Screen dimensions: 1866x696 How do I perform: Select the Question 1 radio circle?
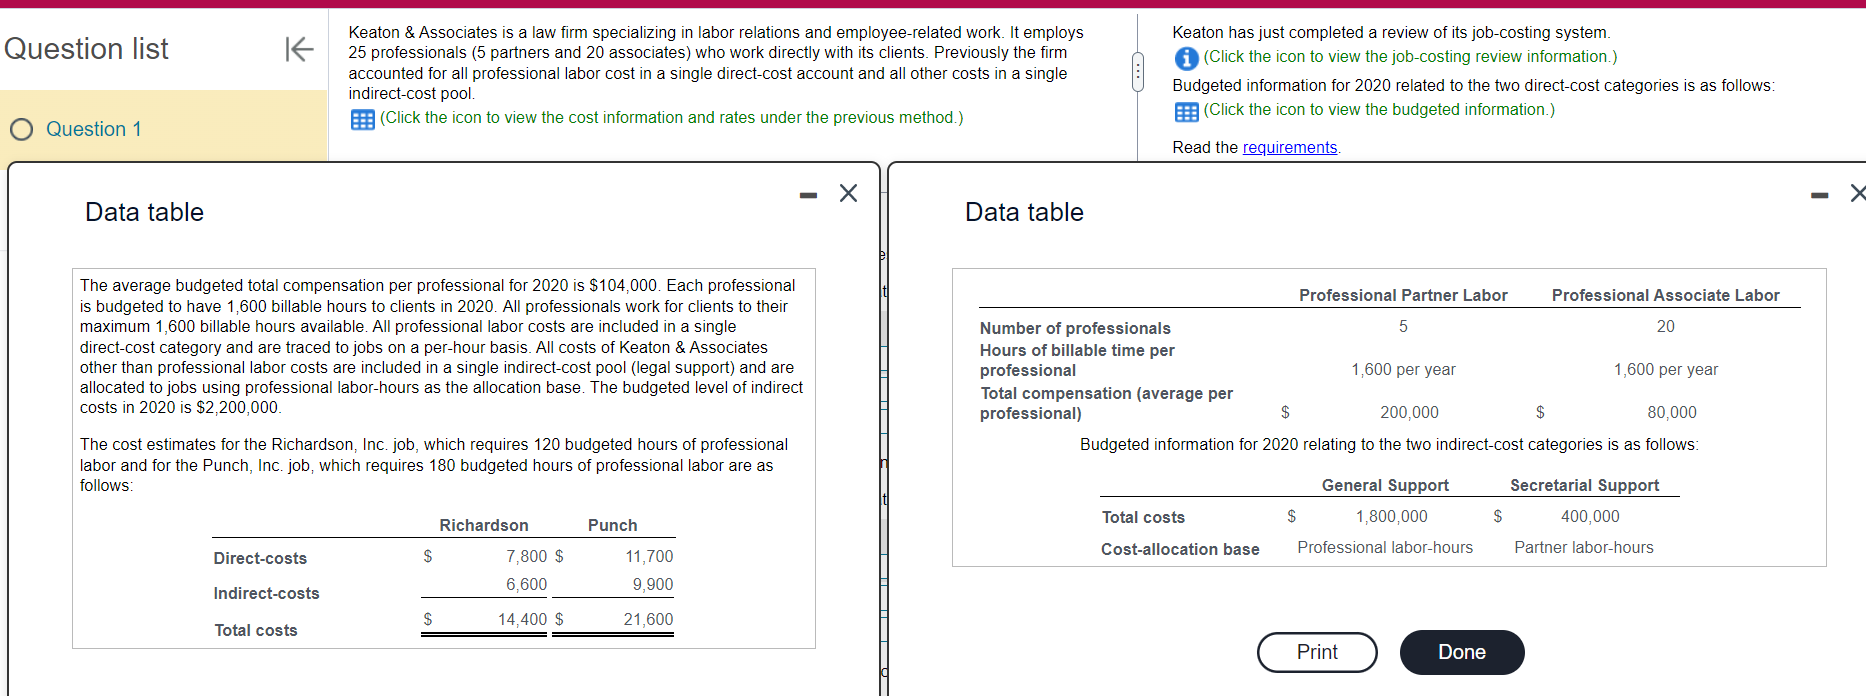pos(21,129)
